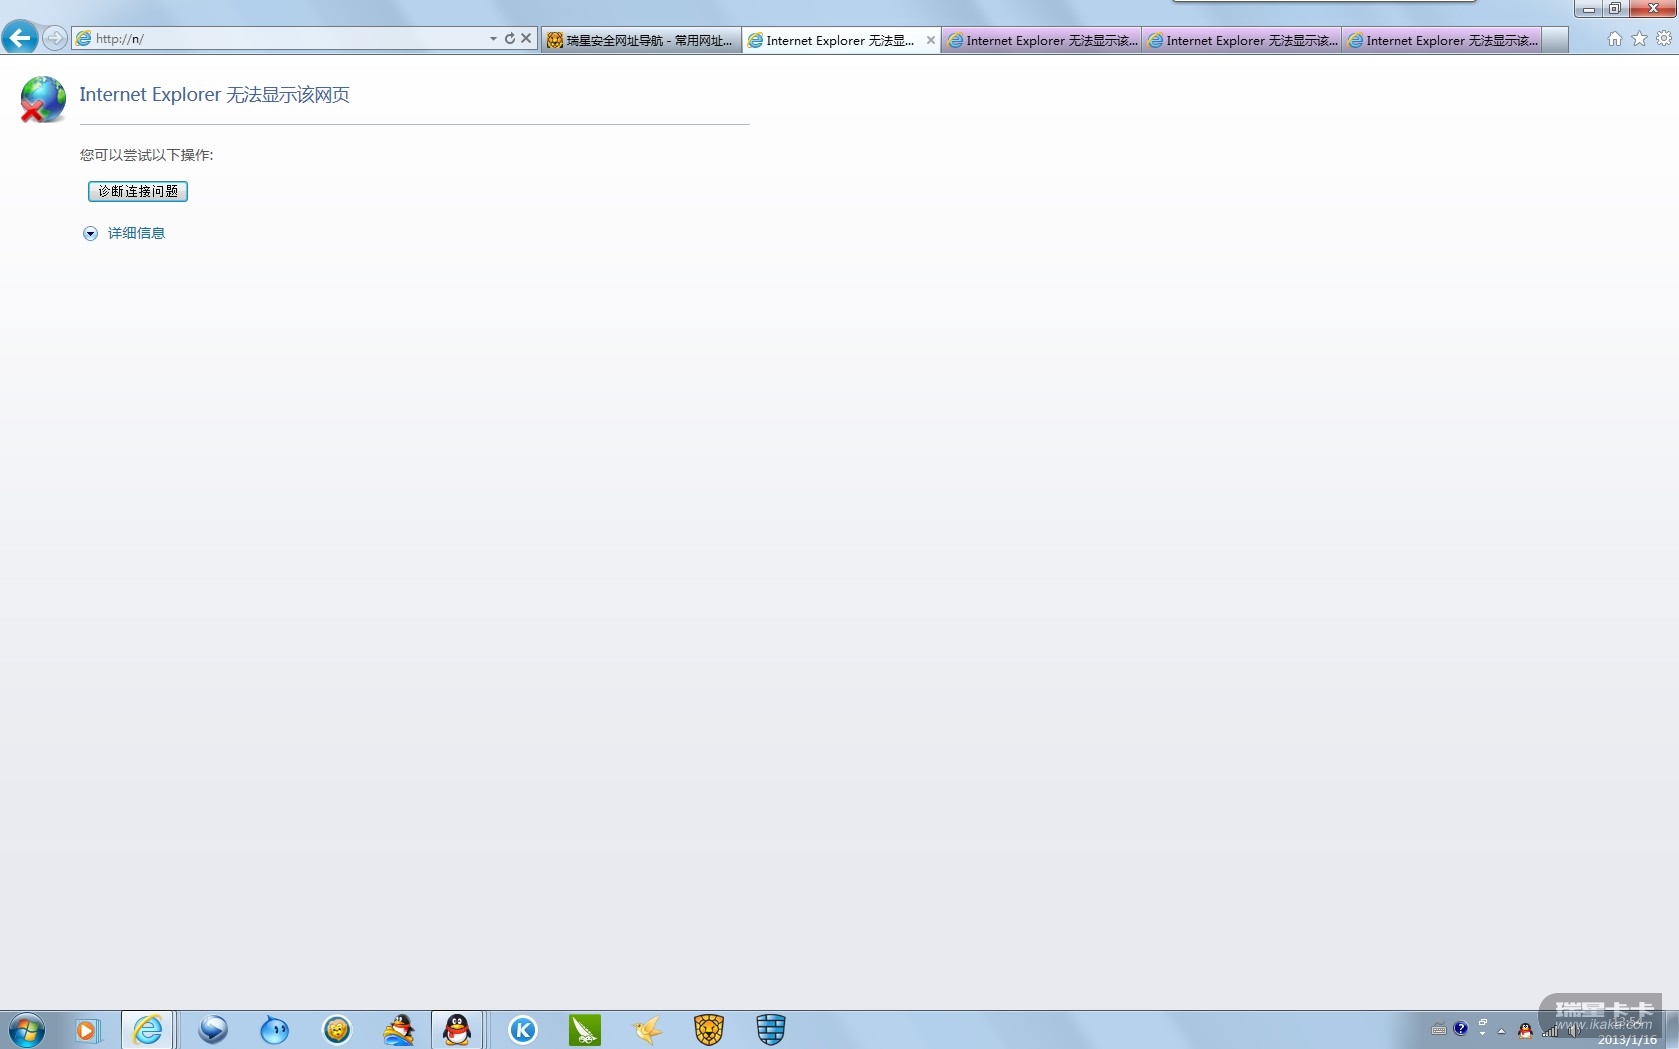Open the Windows Start menu

click(x=27, y=1030)
